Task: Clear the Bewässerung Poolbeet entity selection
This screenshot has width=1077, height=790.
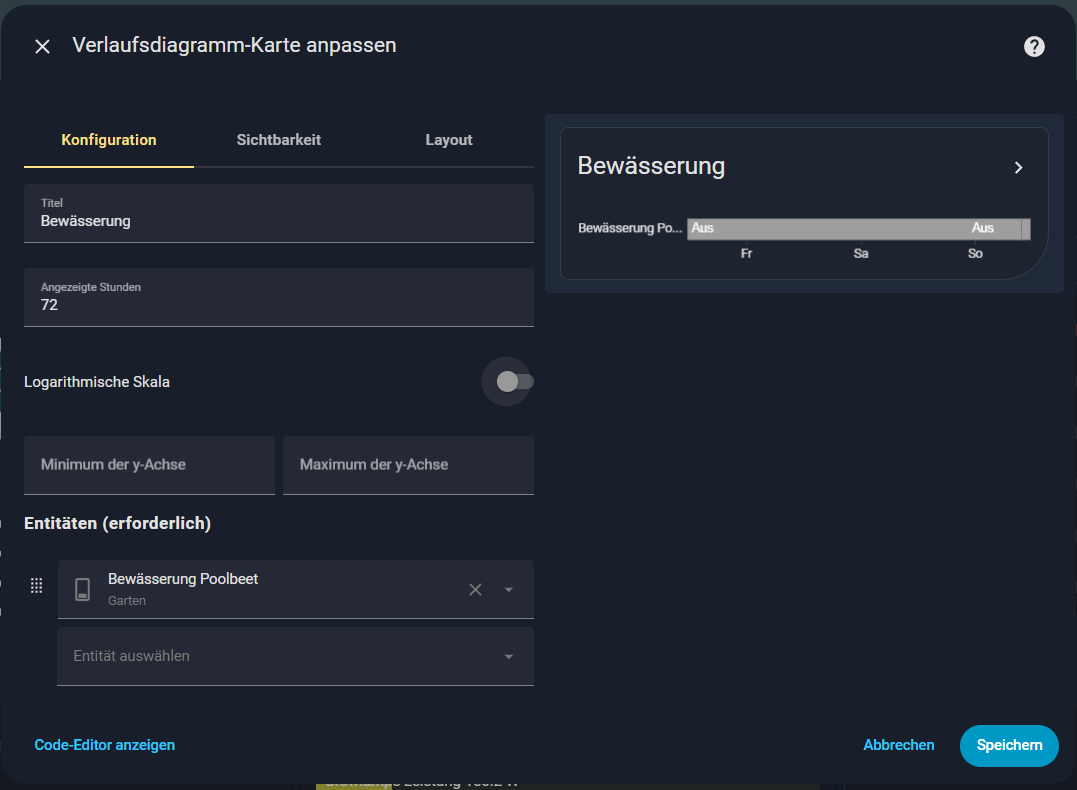Action: coord(476,590)
